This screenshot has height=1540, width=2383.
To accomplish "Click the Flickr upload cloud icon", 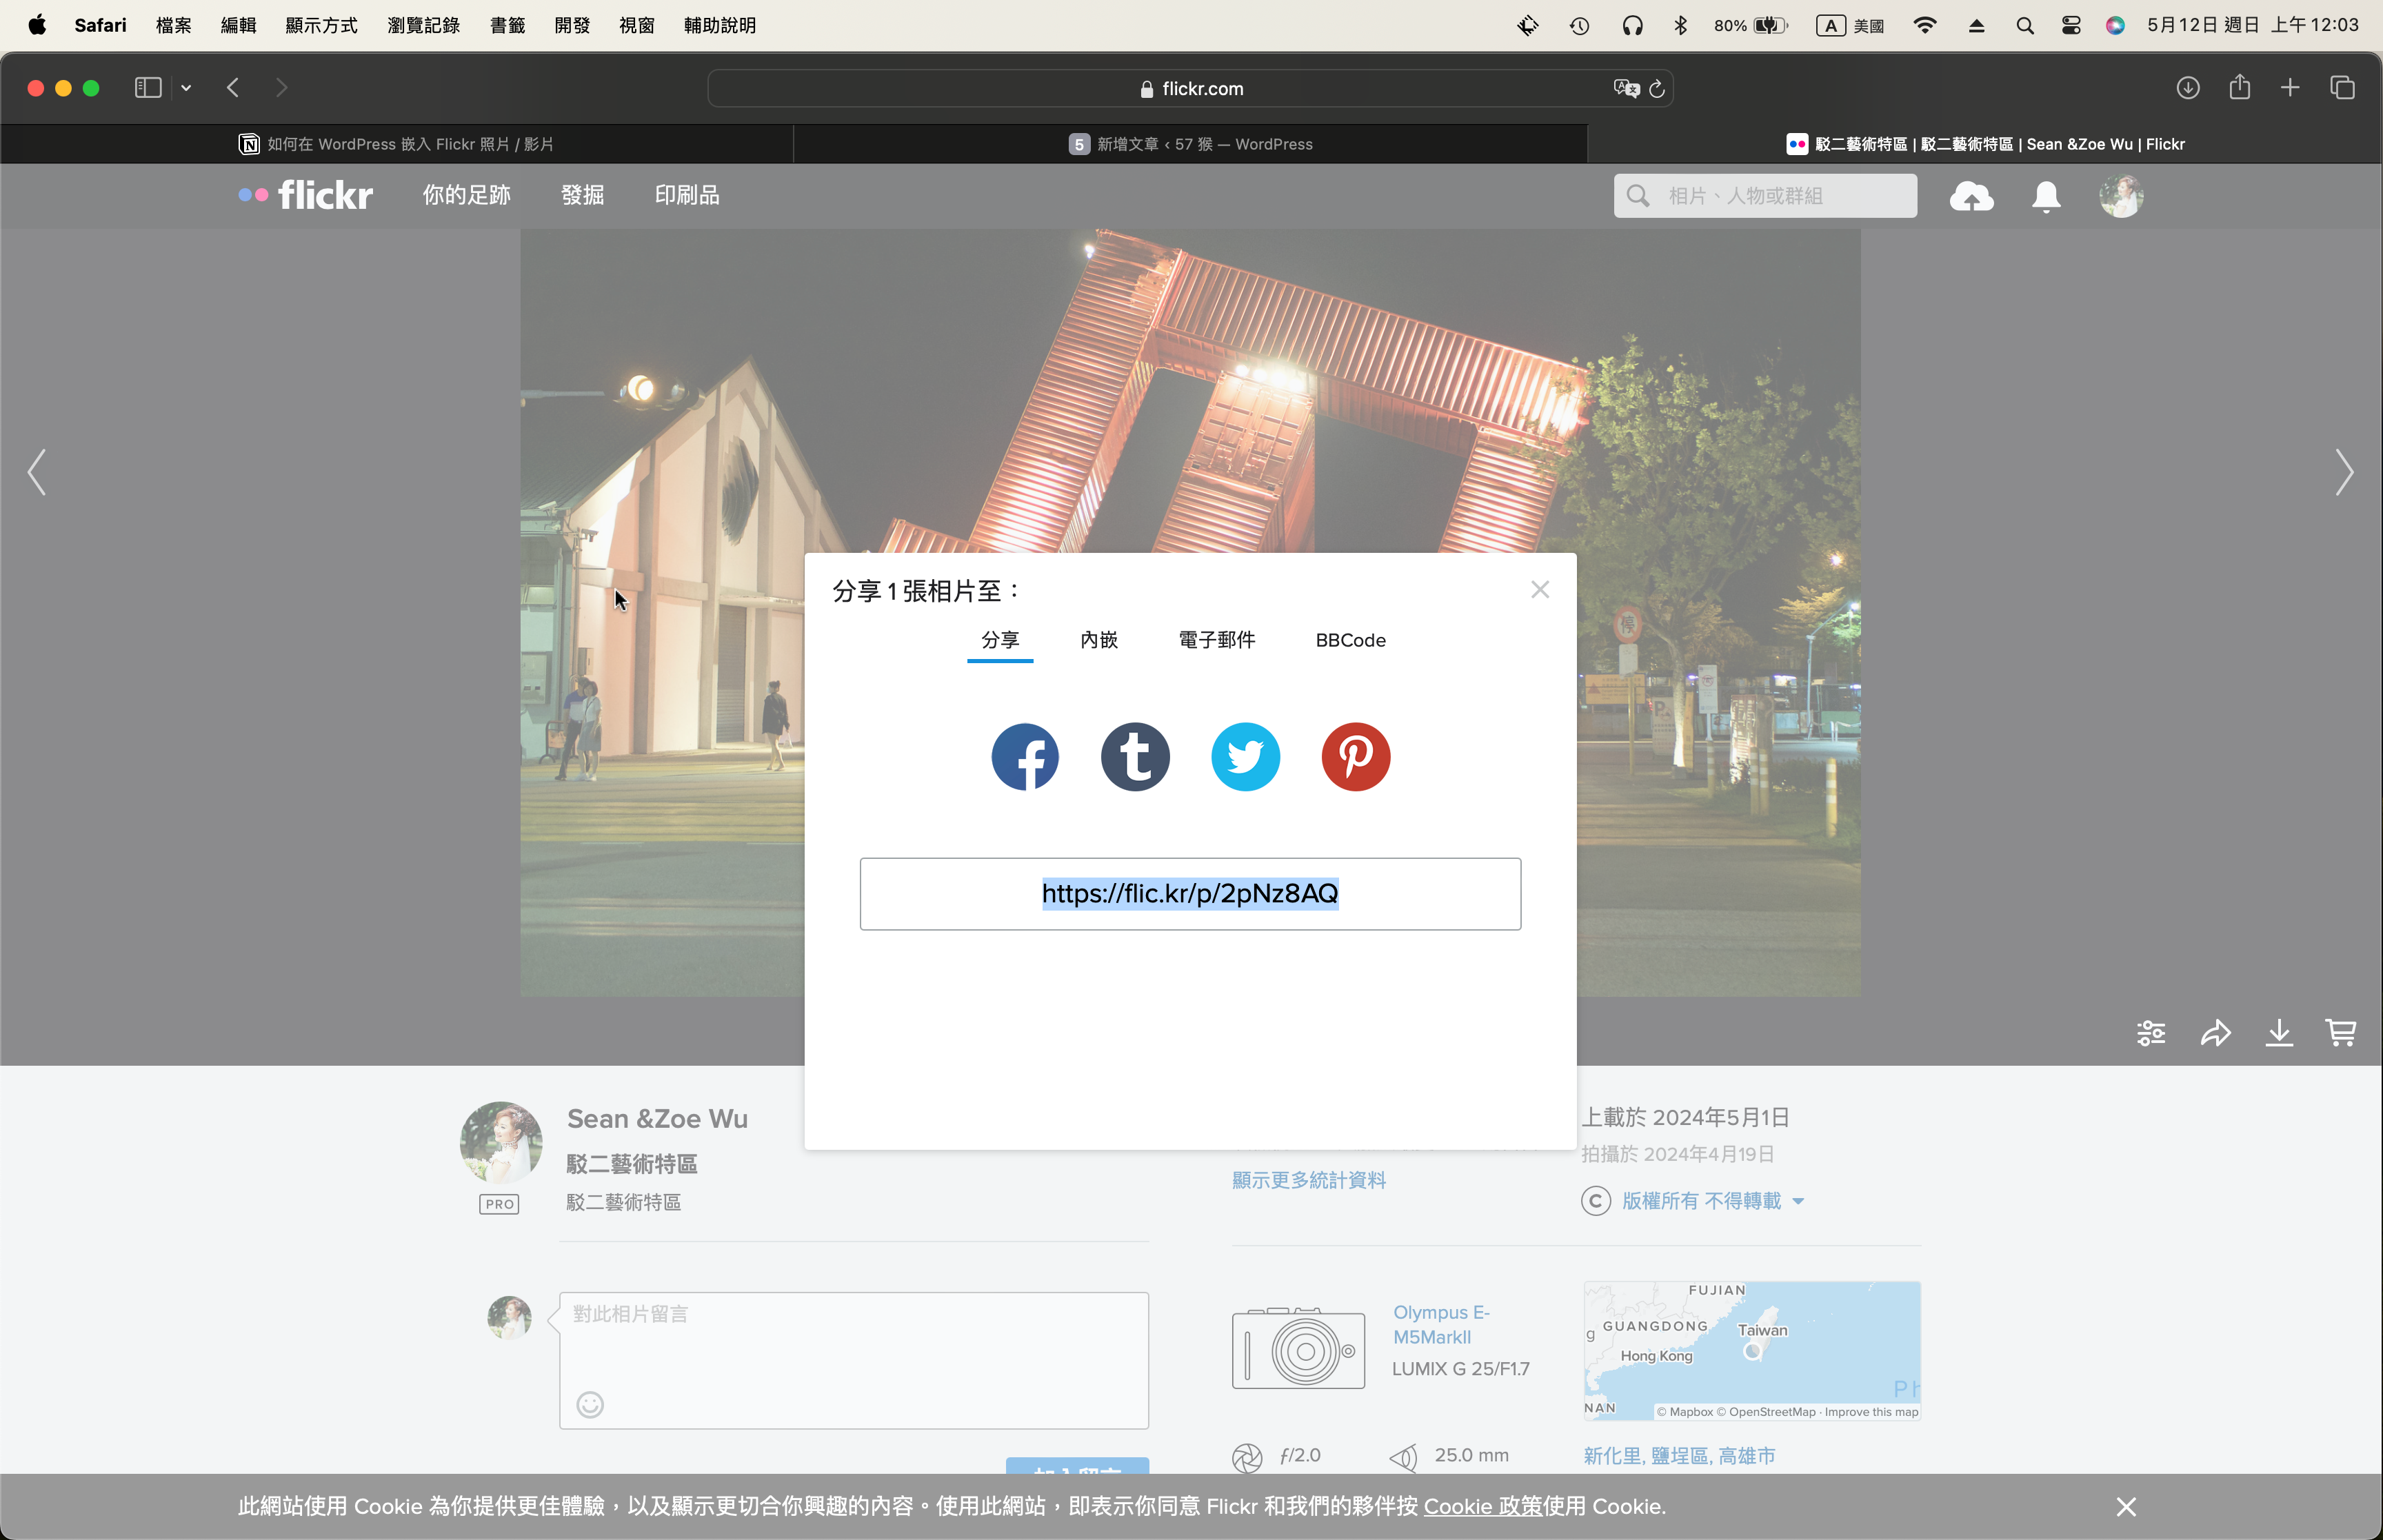I will 1971,196.
